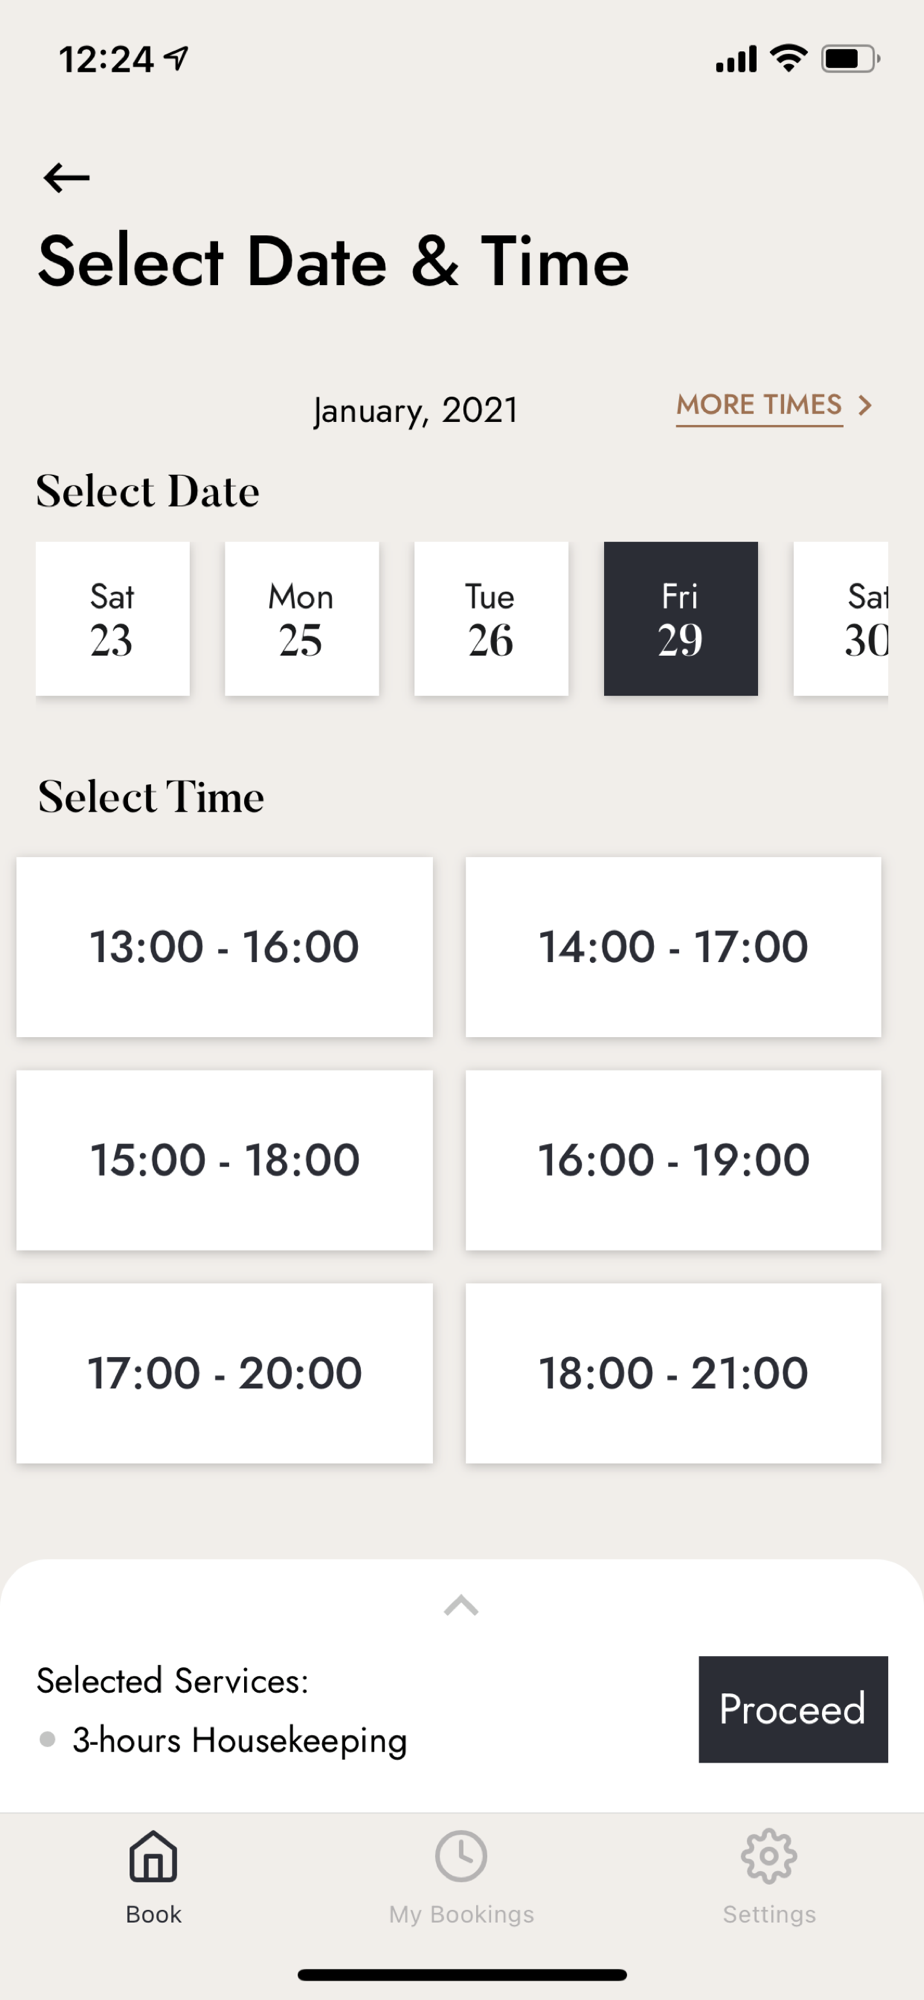This screenshot has height=2000, width=924.
Task: Open the chevron next to MORE TIMES
Action: tap(866, 405)
